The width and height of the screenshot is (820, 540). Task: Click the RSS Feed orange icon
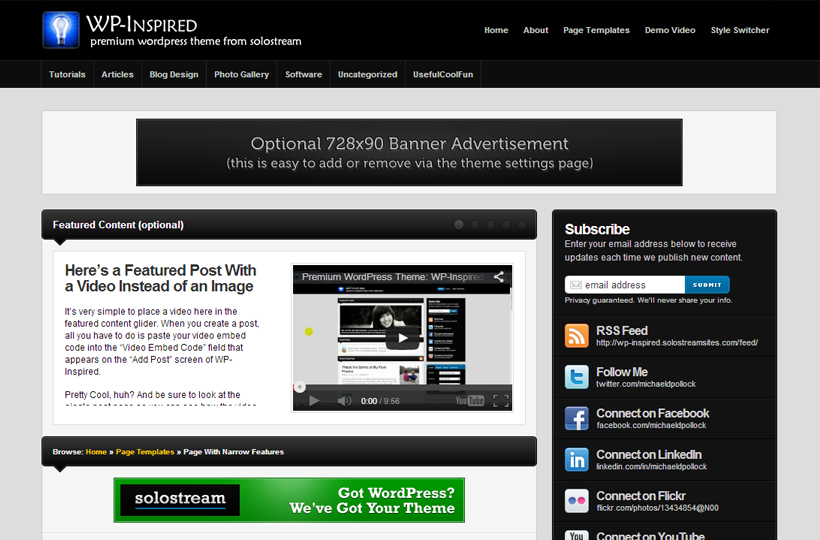[576, 335]
